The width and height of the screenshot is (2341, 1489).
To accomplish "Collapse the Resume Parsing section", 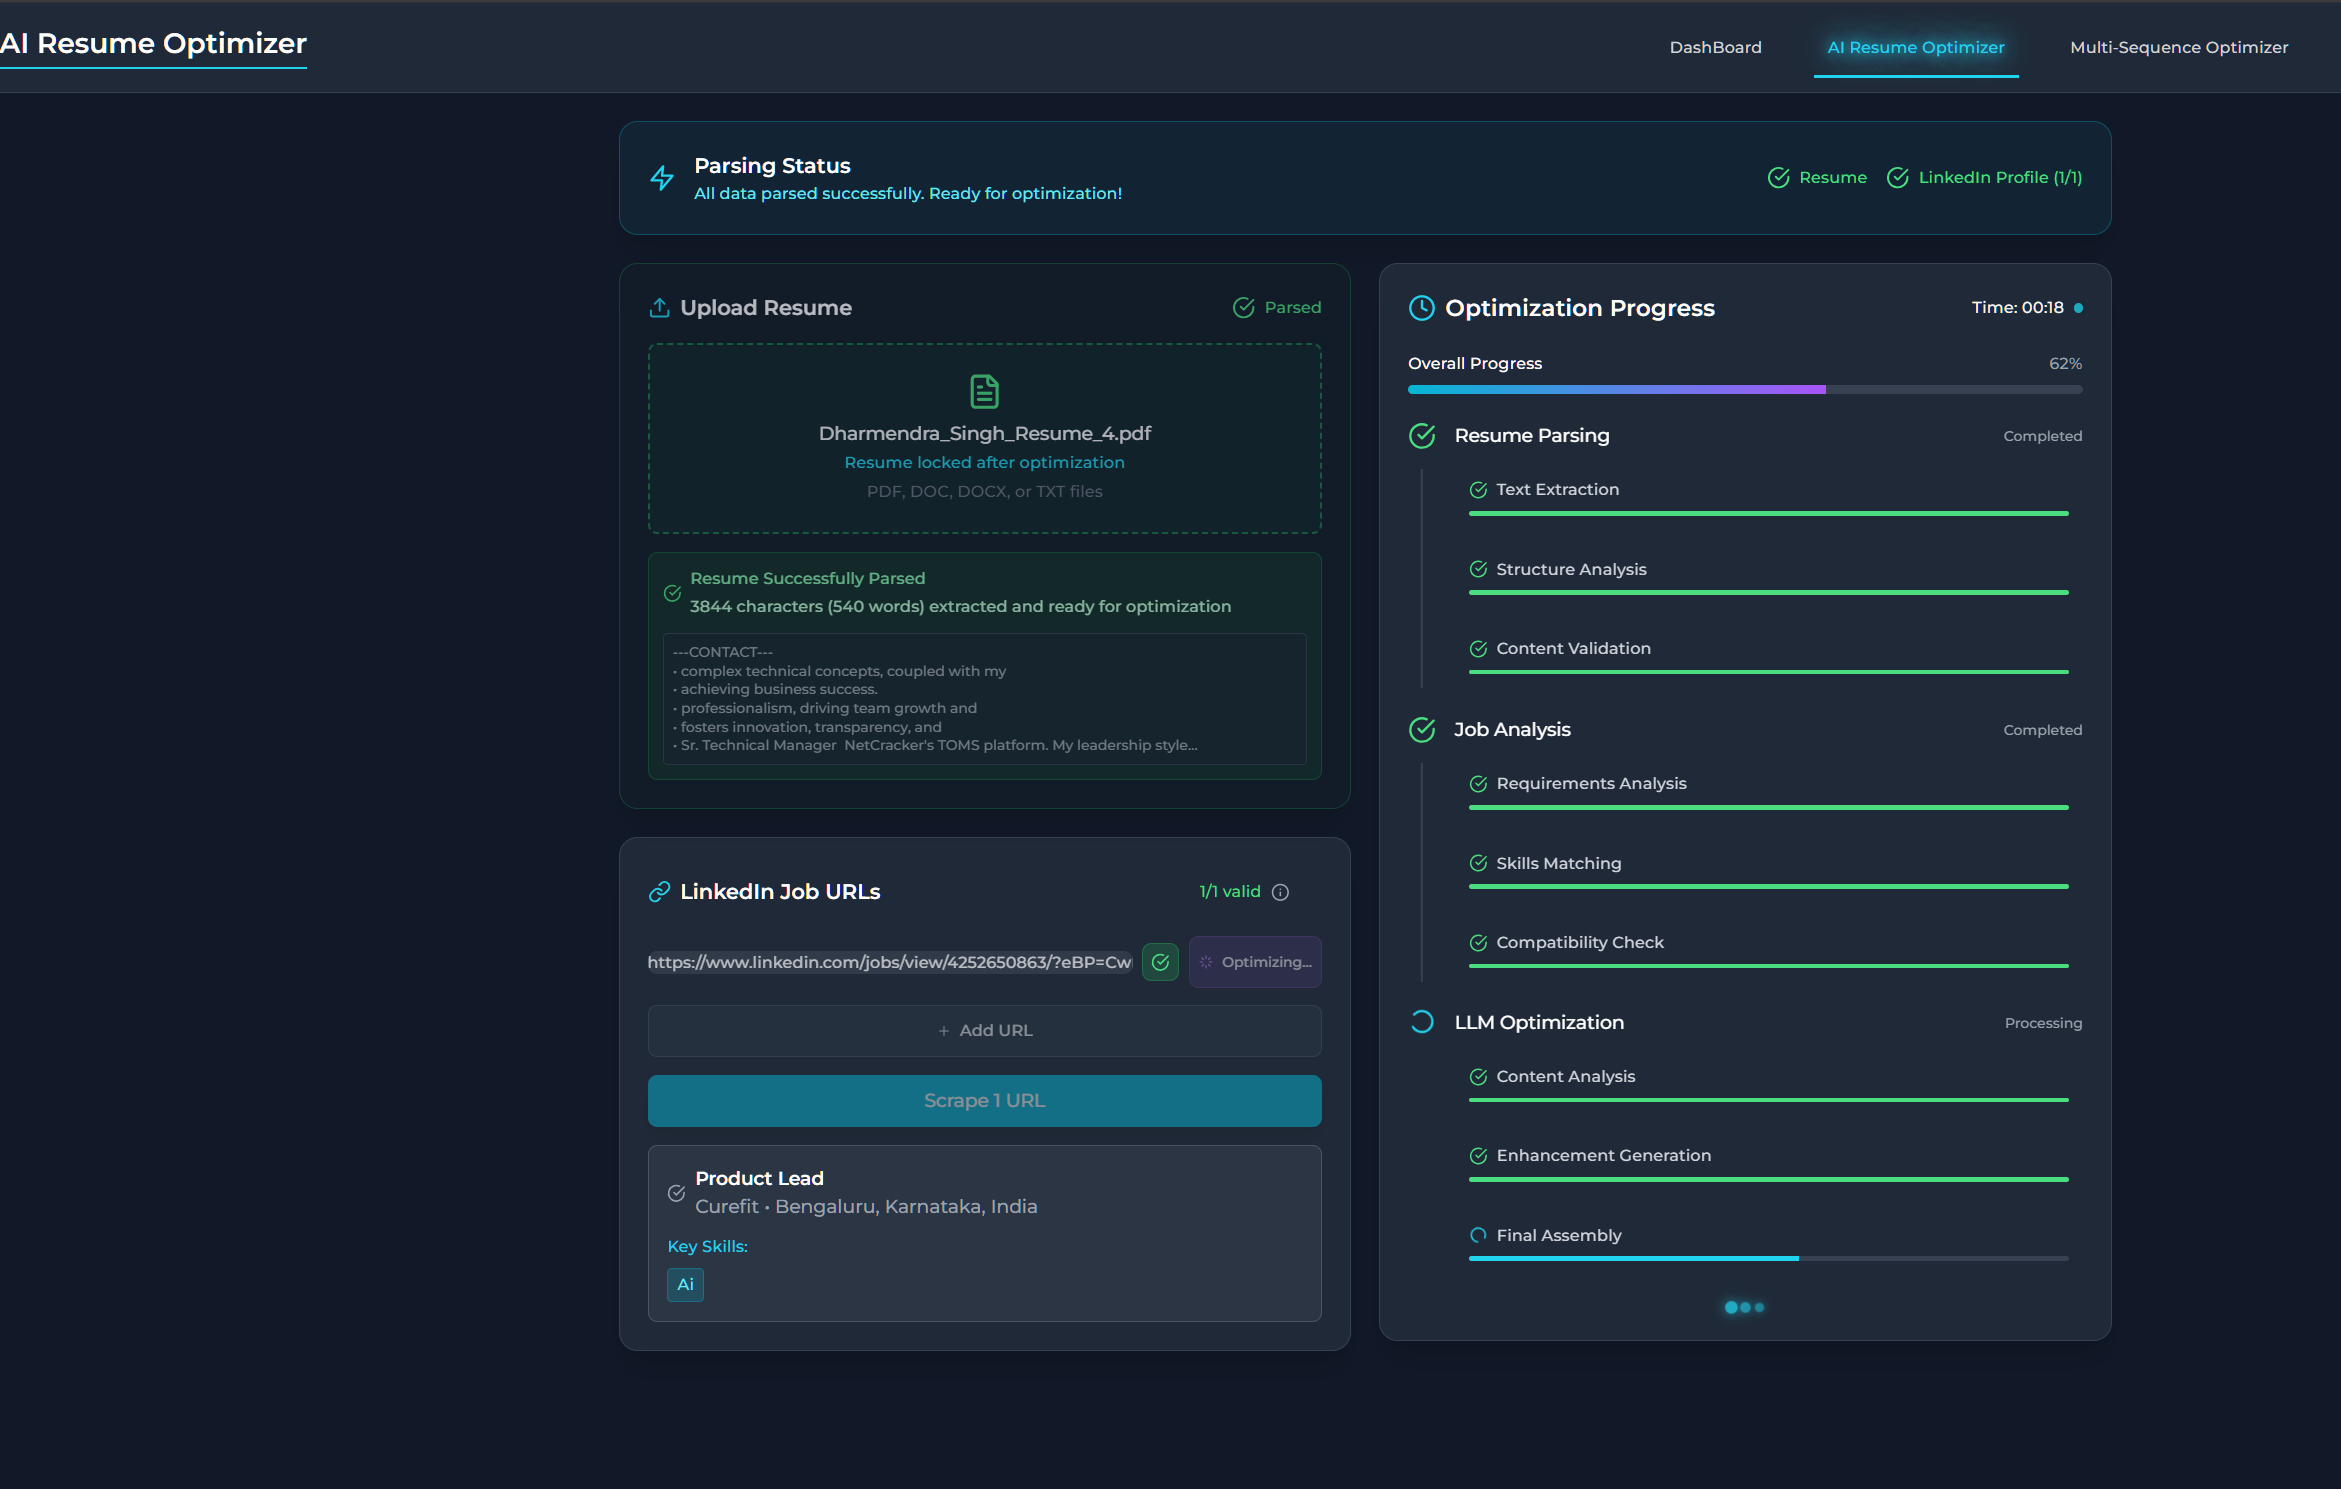I will pyautogui.click(x=1531, y=436).
